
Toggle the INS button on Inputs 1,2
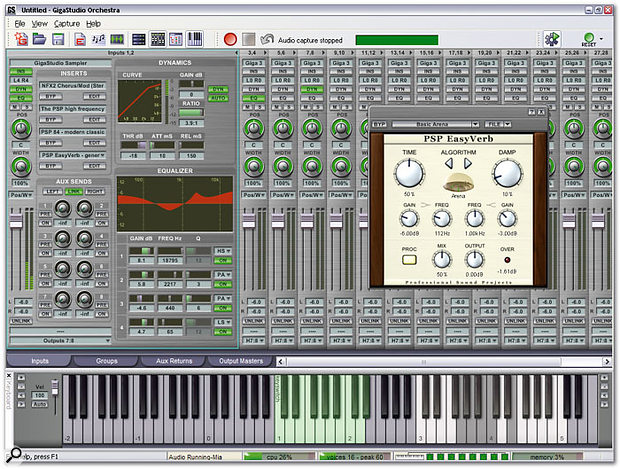pyautogui.click(x=21, y=72)
